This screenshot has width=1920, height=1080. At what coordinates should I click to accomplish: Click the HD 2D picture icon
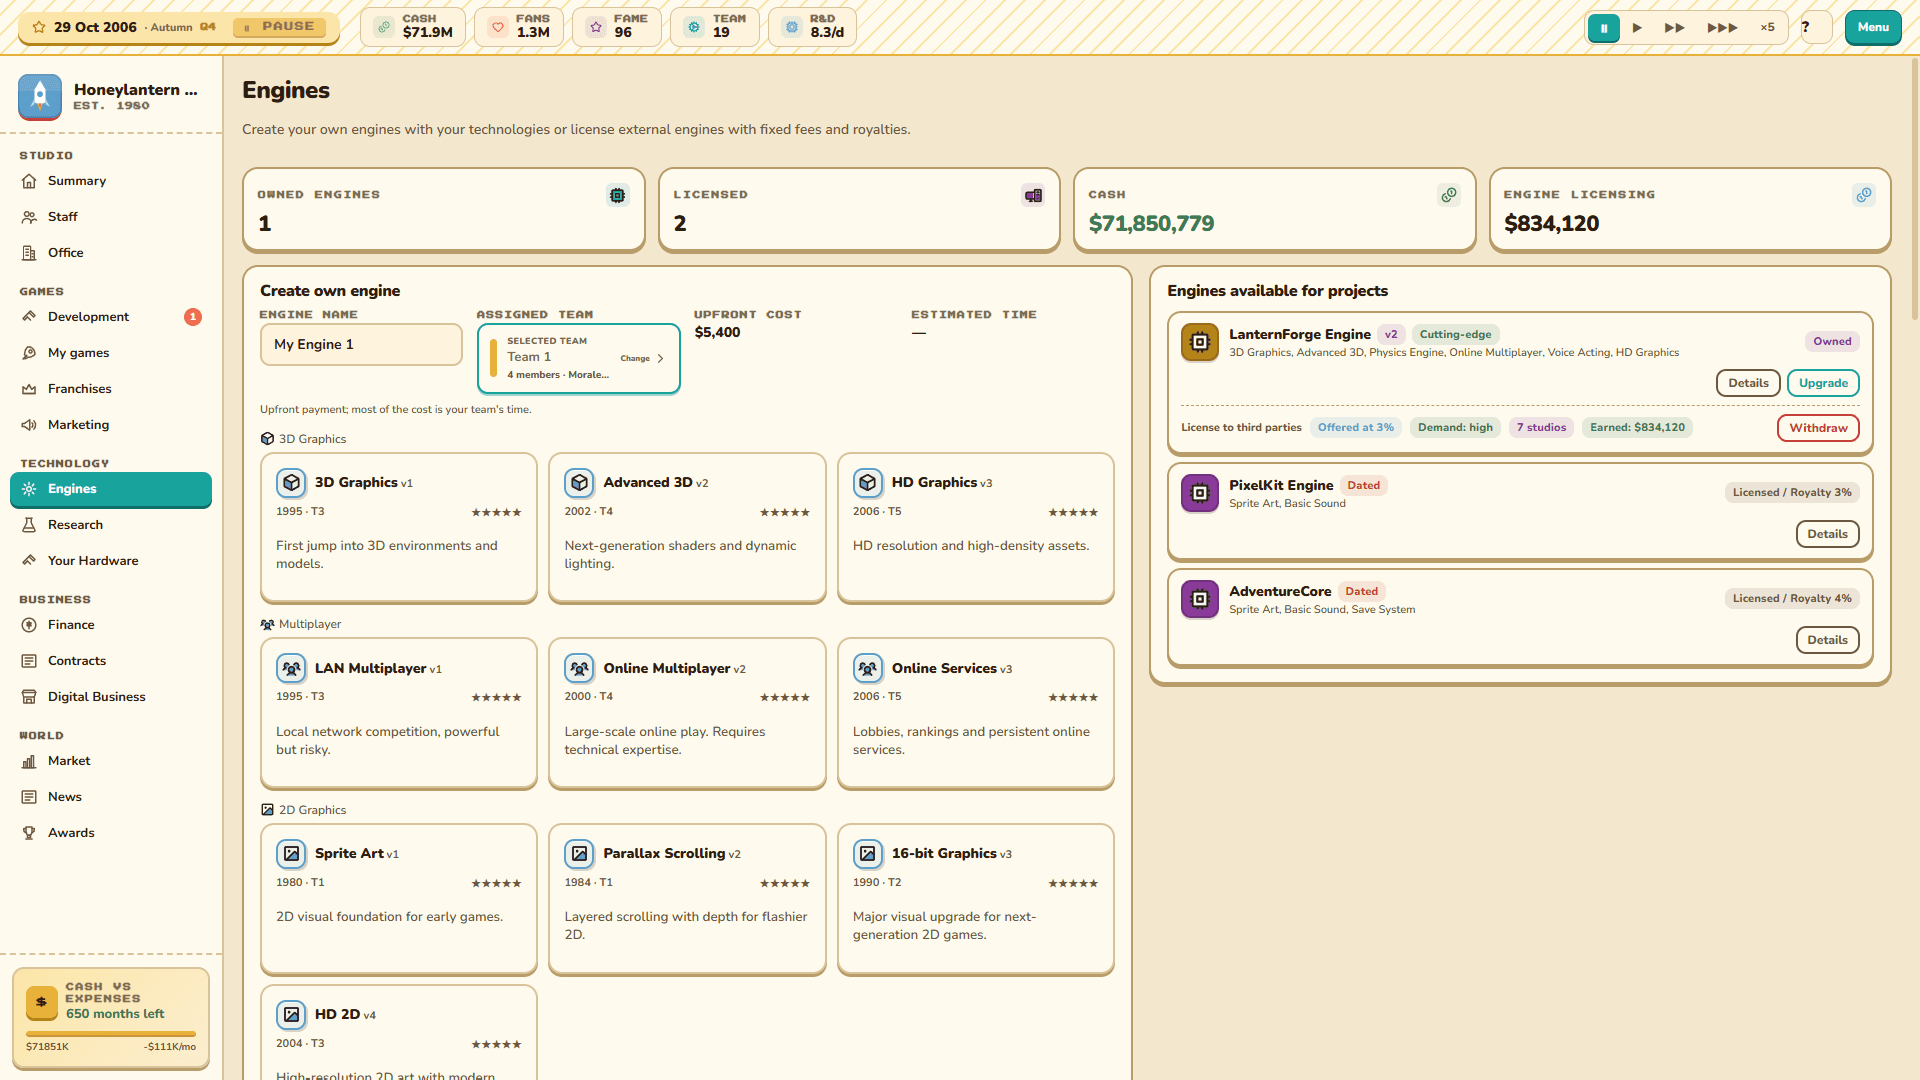pyautogui.click(x=291, y=1015)
